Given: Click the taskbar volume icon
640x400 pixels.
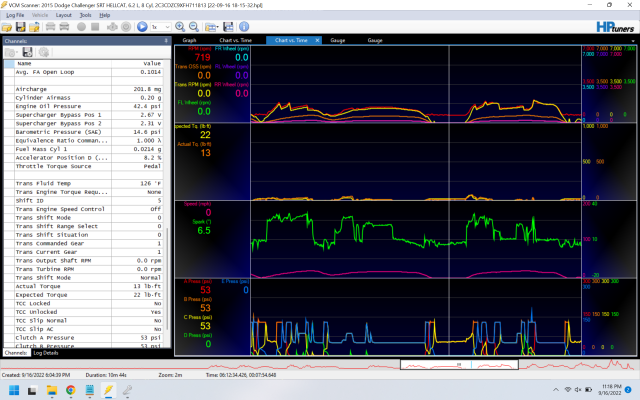Looking at the screenshot, I should click(x=578, y=390).
